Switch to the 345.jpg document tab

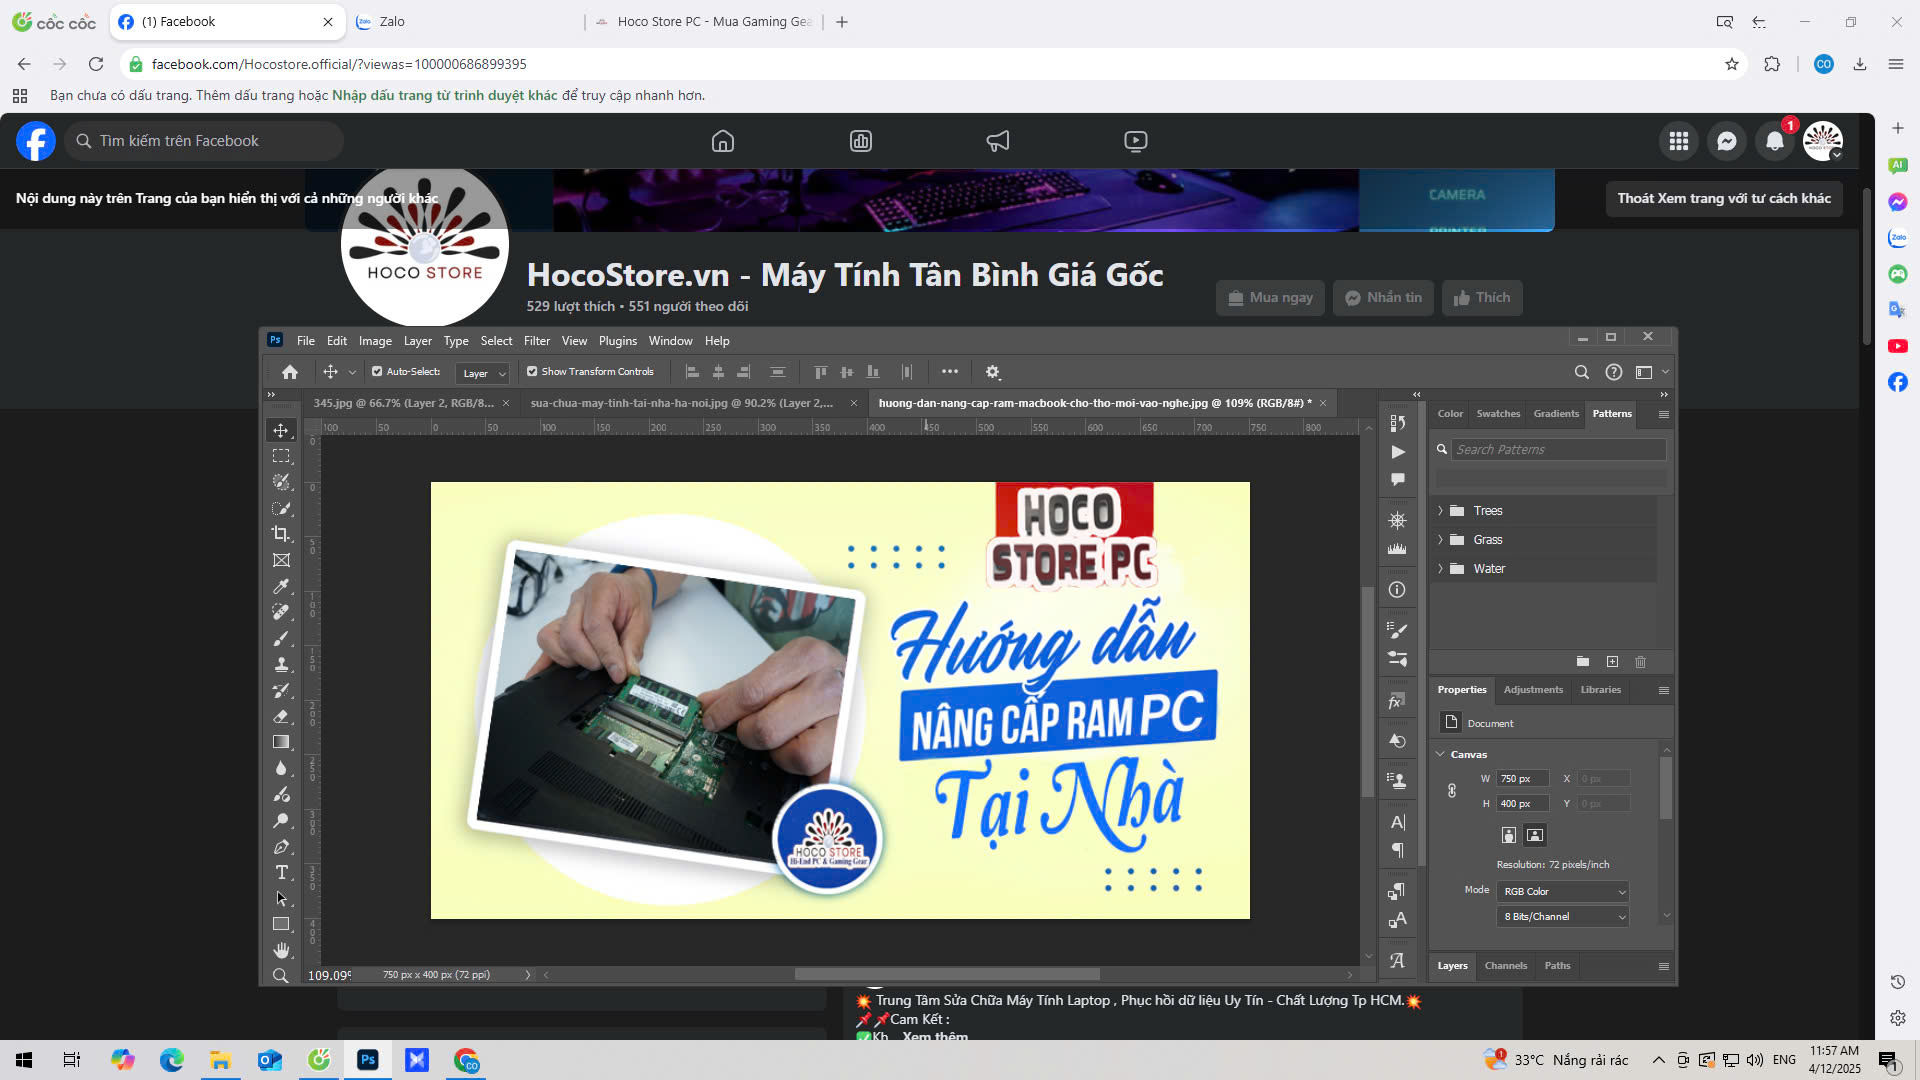(x=404, y=403)
